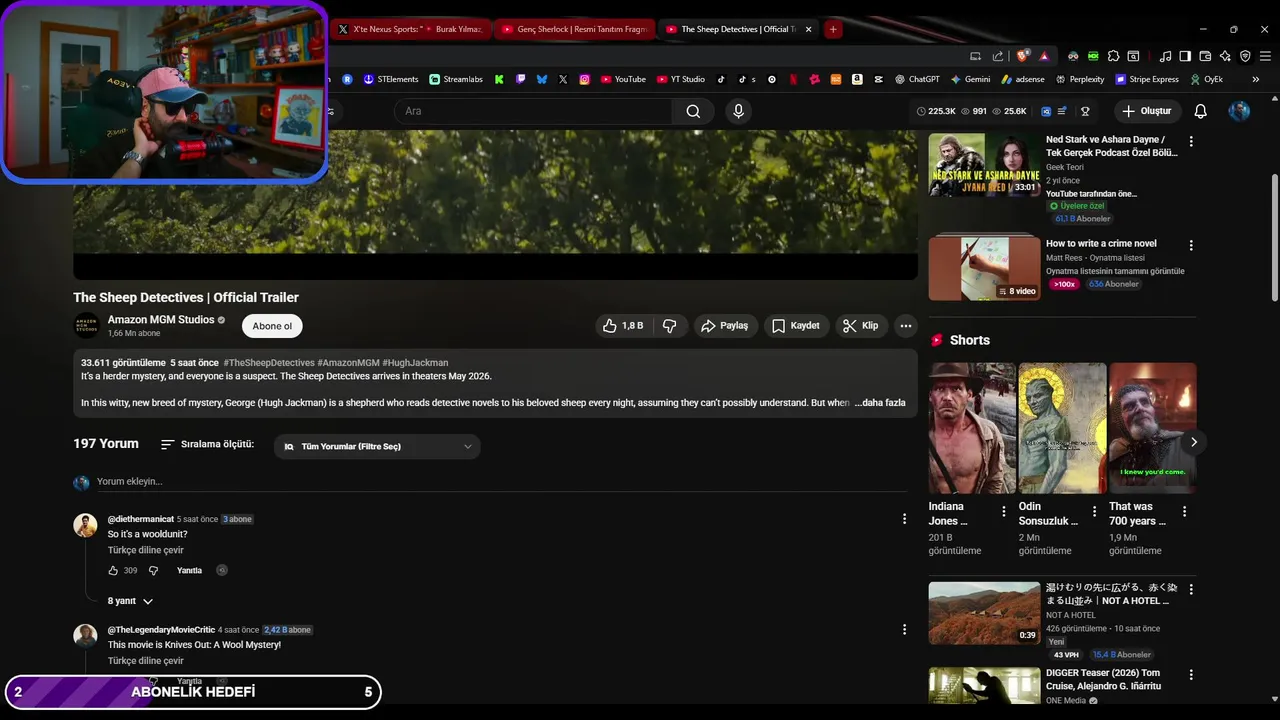Open NOT A HOTEL video thumbnail
Image resolution: width=1280 pixels, height=720 pixels.
pos(984,613)
